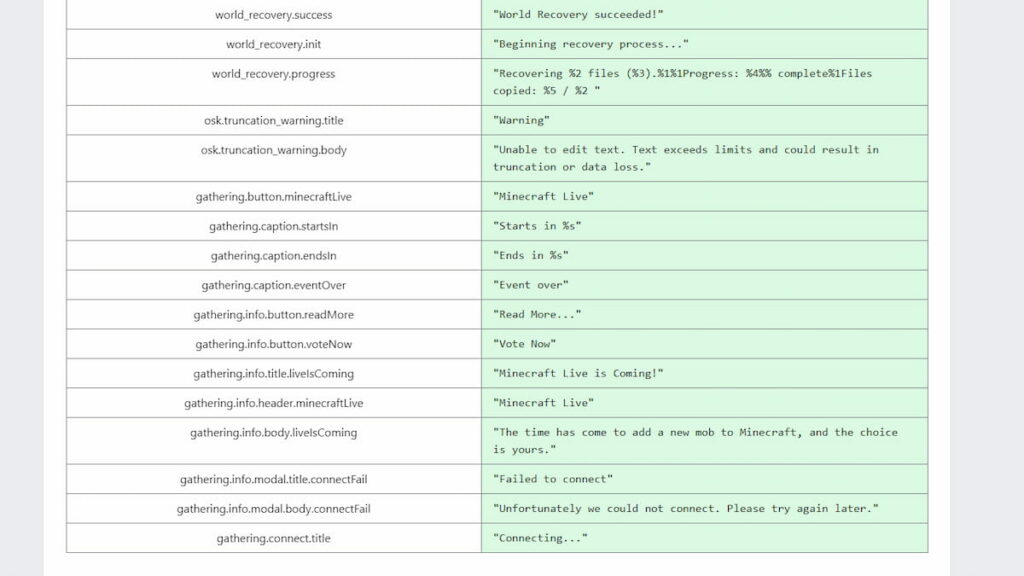Click the world_recovery.success key cell

274,14
